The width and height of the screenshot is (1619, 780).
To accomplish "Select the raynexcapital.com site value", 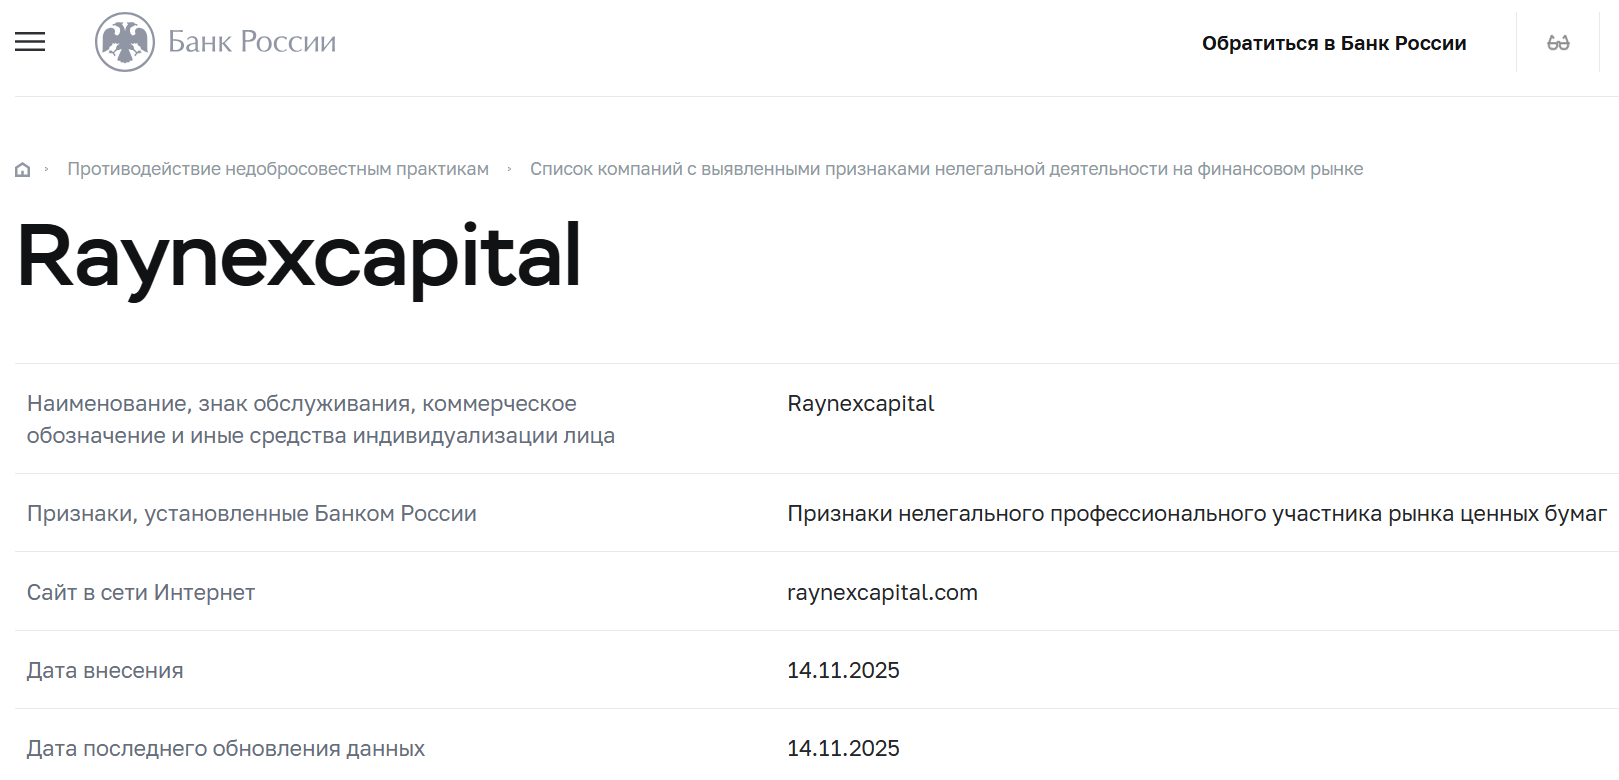I will pos(882,592).
